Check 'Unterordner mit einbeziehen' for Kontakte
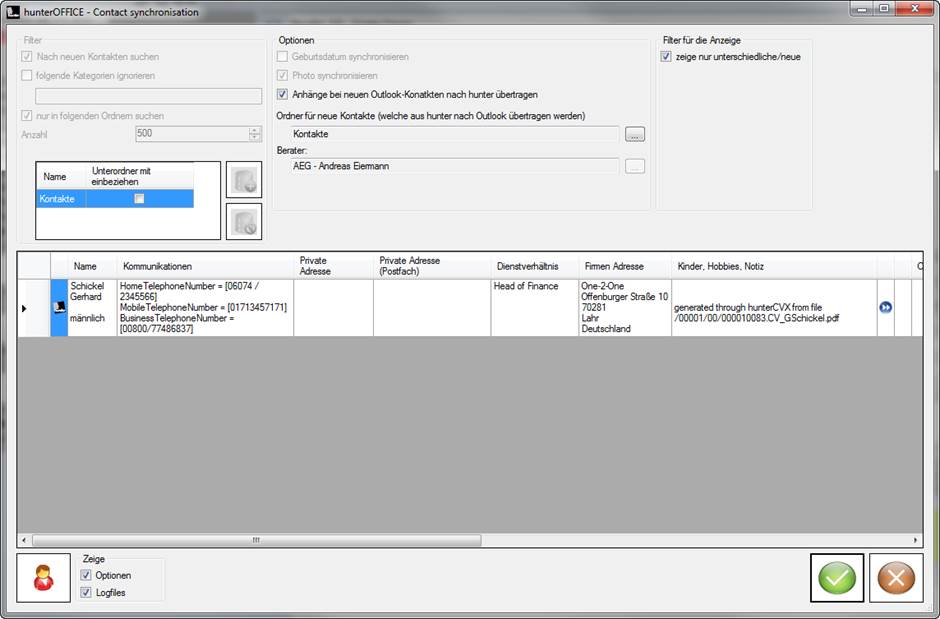 139,199
